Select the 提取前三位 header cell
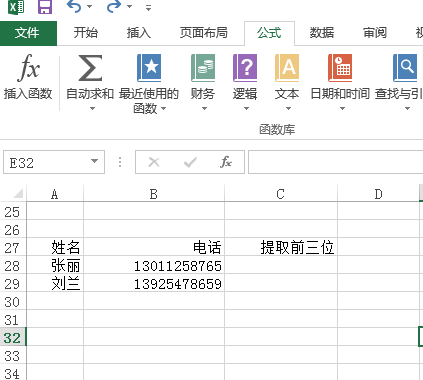 coord(281,247)
